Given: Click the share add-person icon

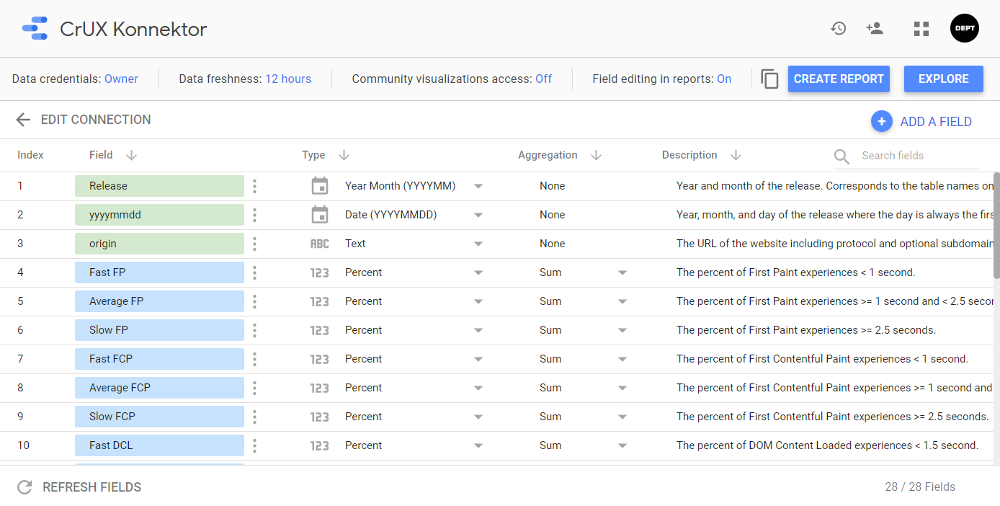Looking at the screenshot, I should pos(874,28).
